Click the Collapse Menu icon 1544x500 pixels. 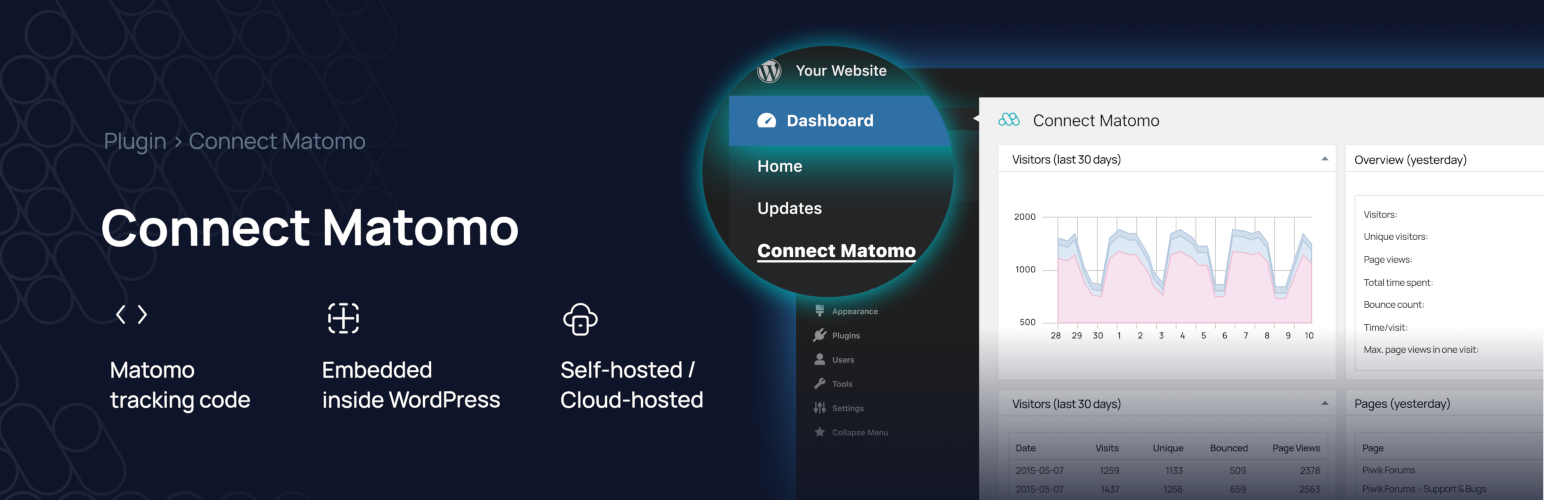(x=820, y=432)
